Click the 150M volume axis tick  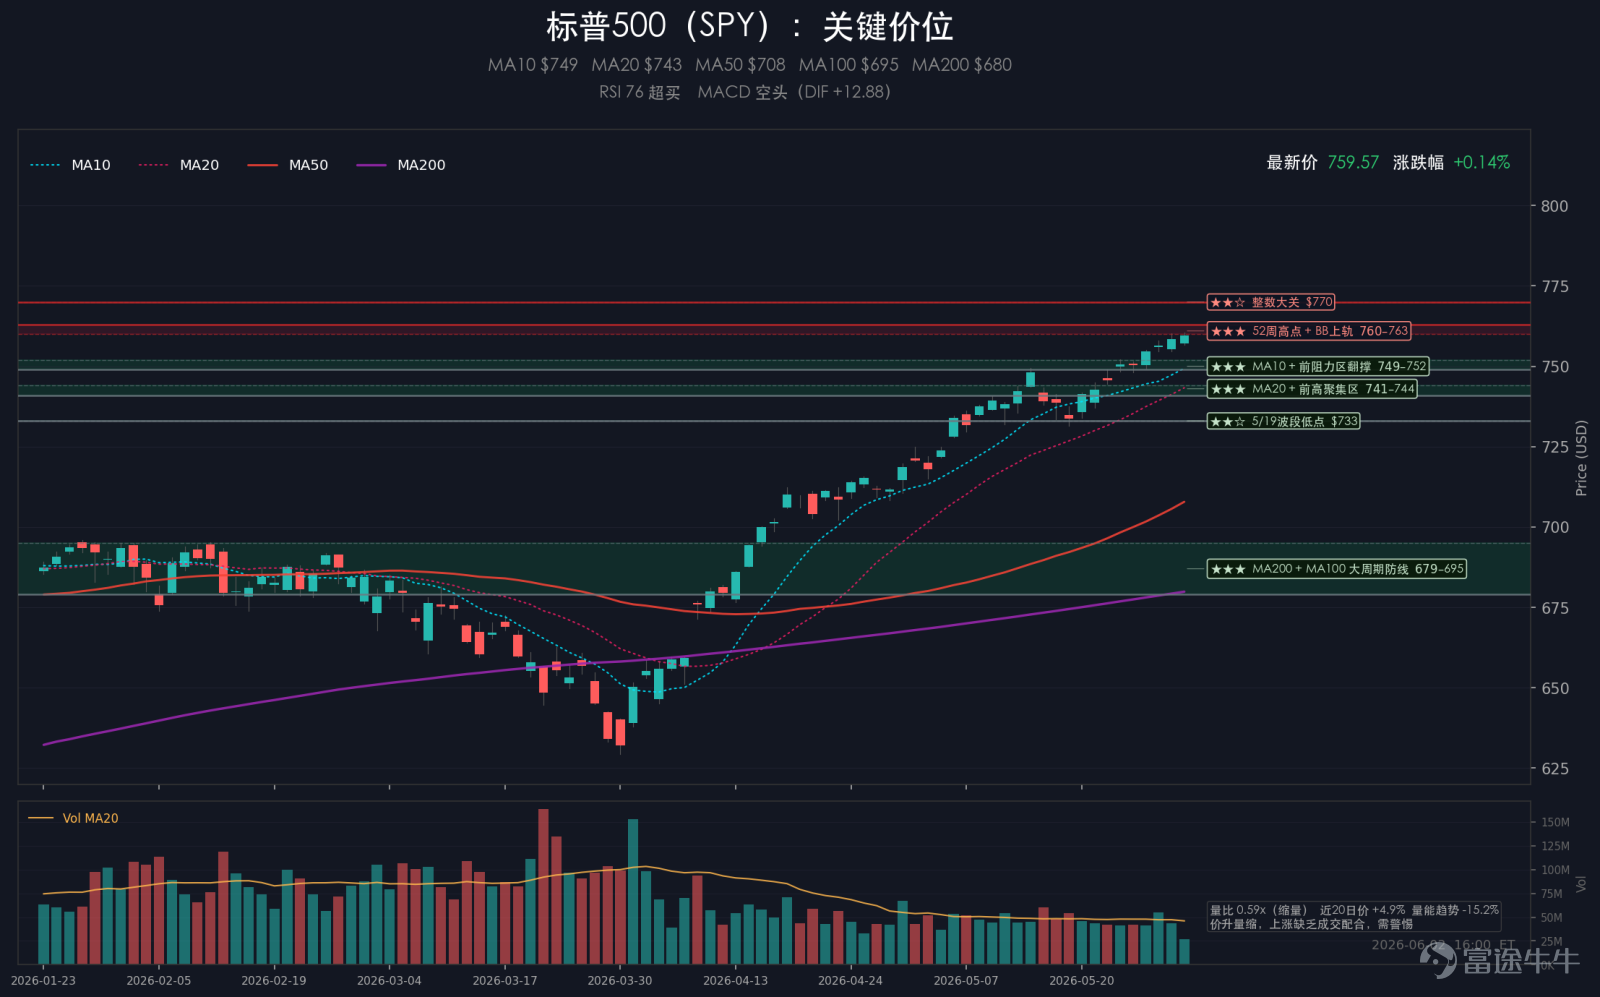click(1555, 822)
